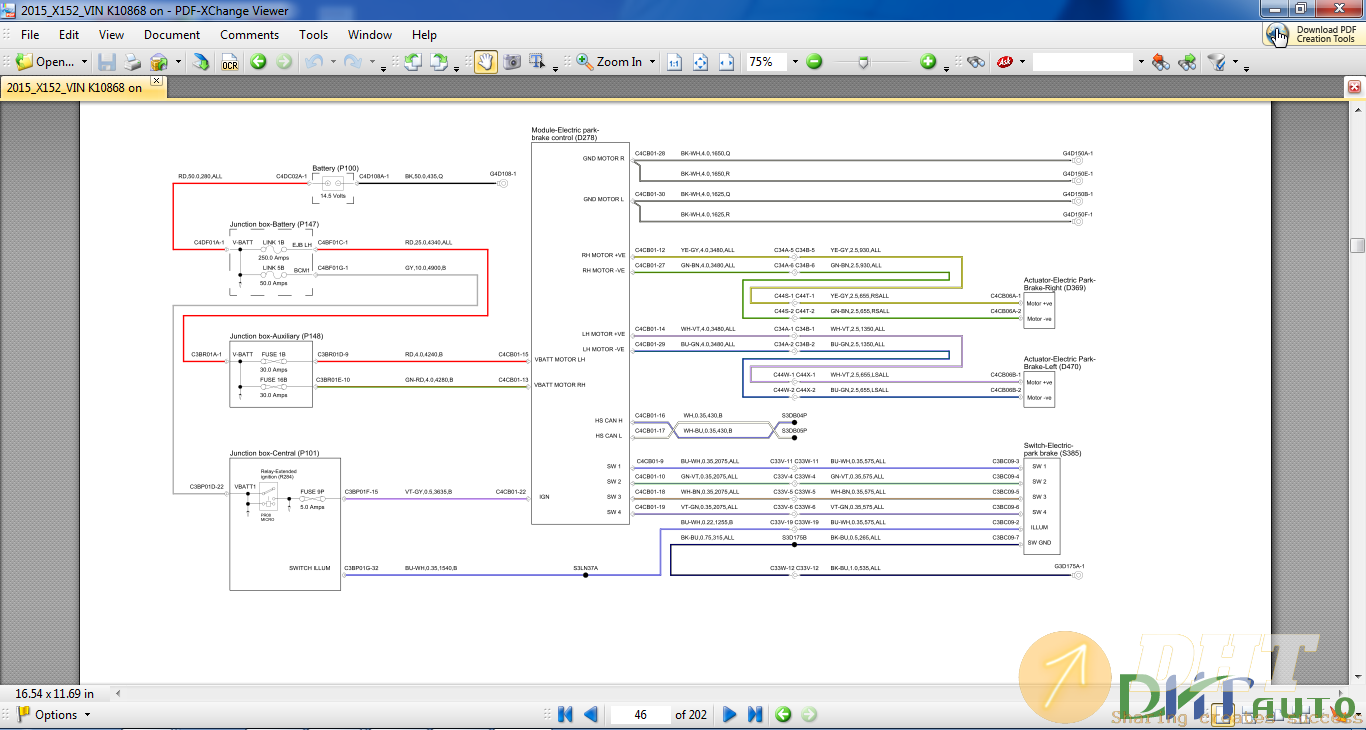Image resolution: width=1366 pixels, height=730 pixels.
Task: Expand the Undo history dropdown
Action: coord(332,62)
